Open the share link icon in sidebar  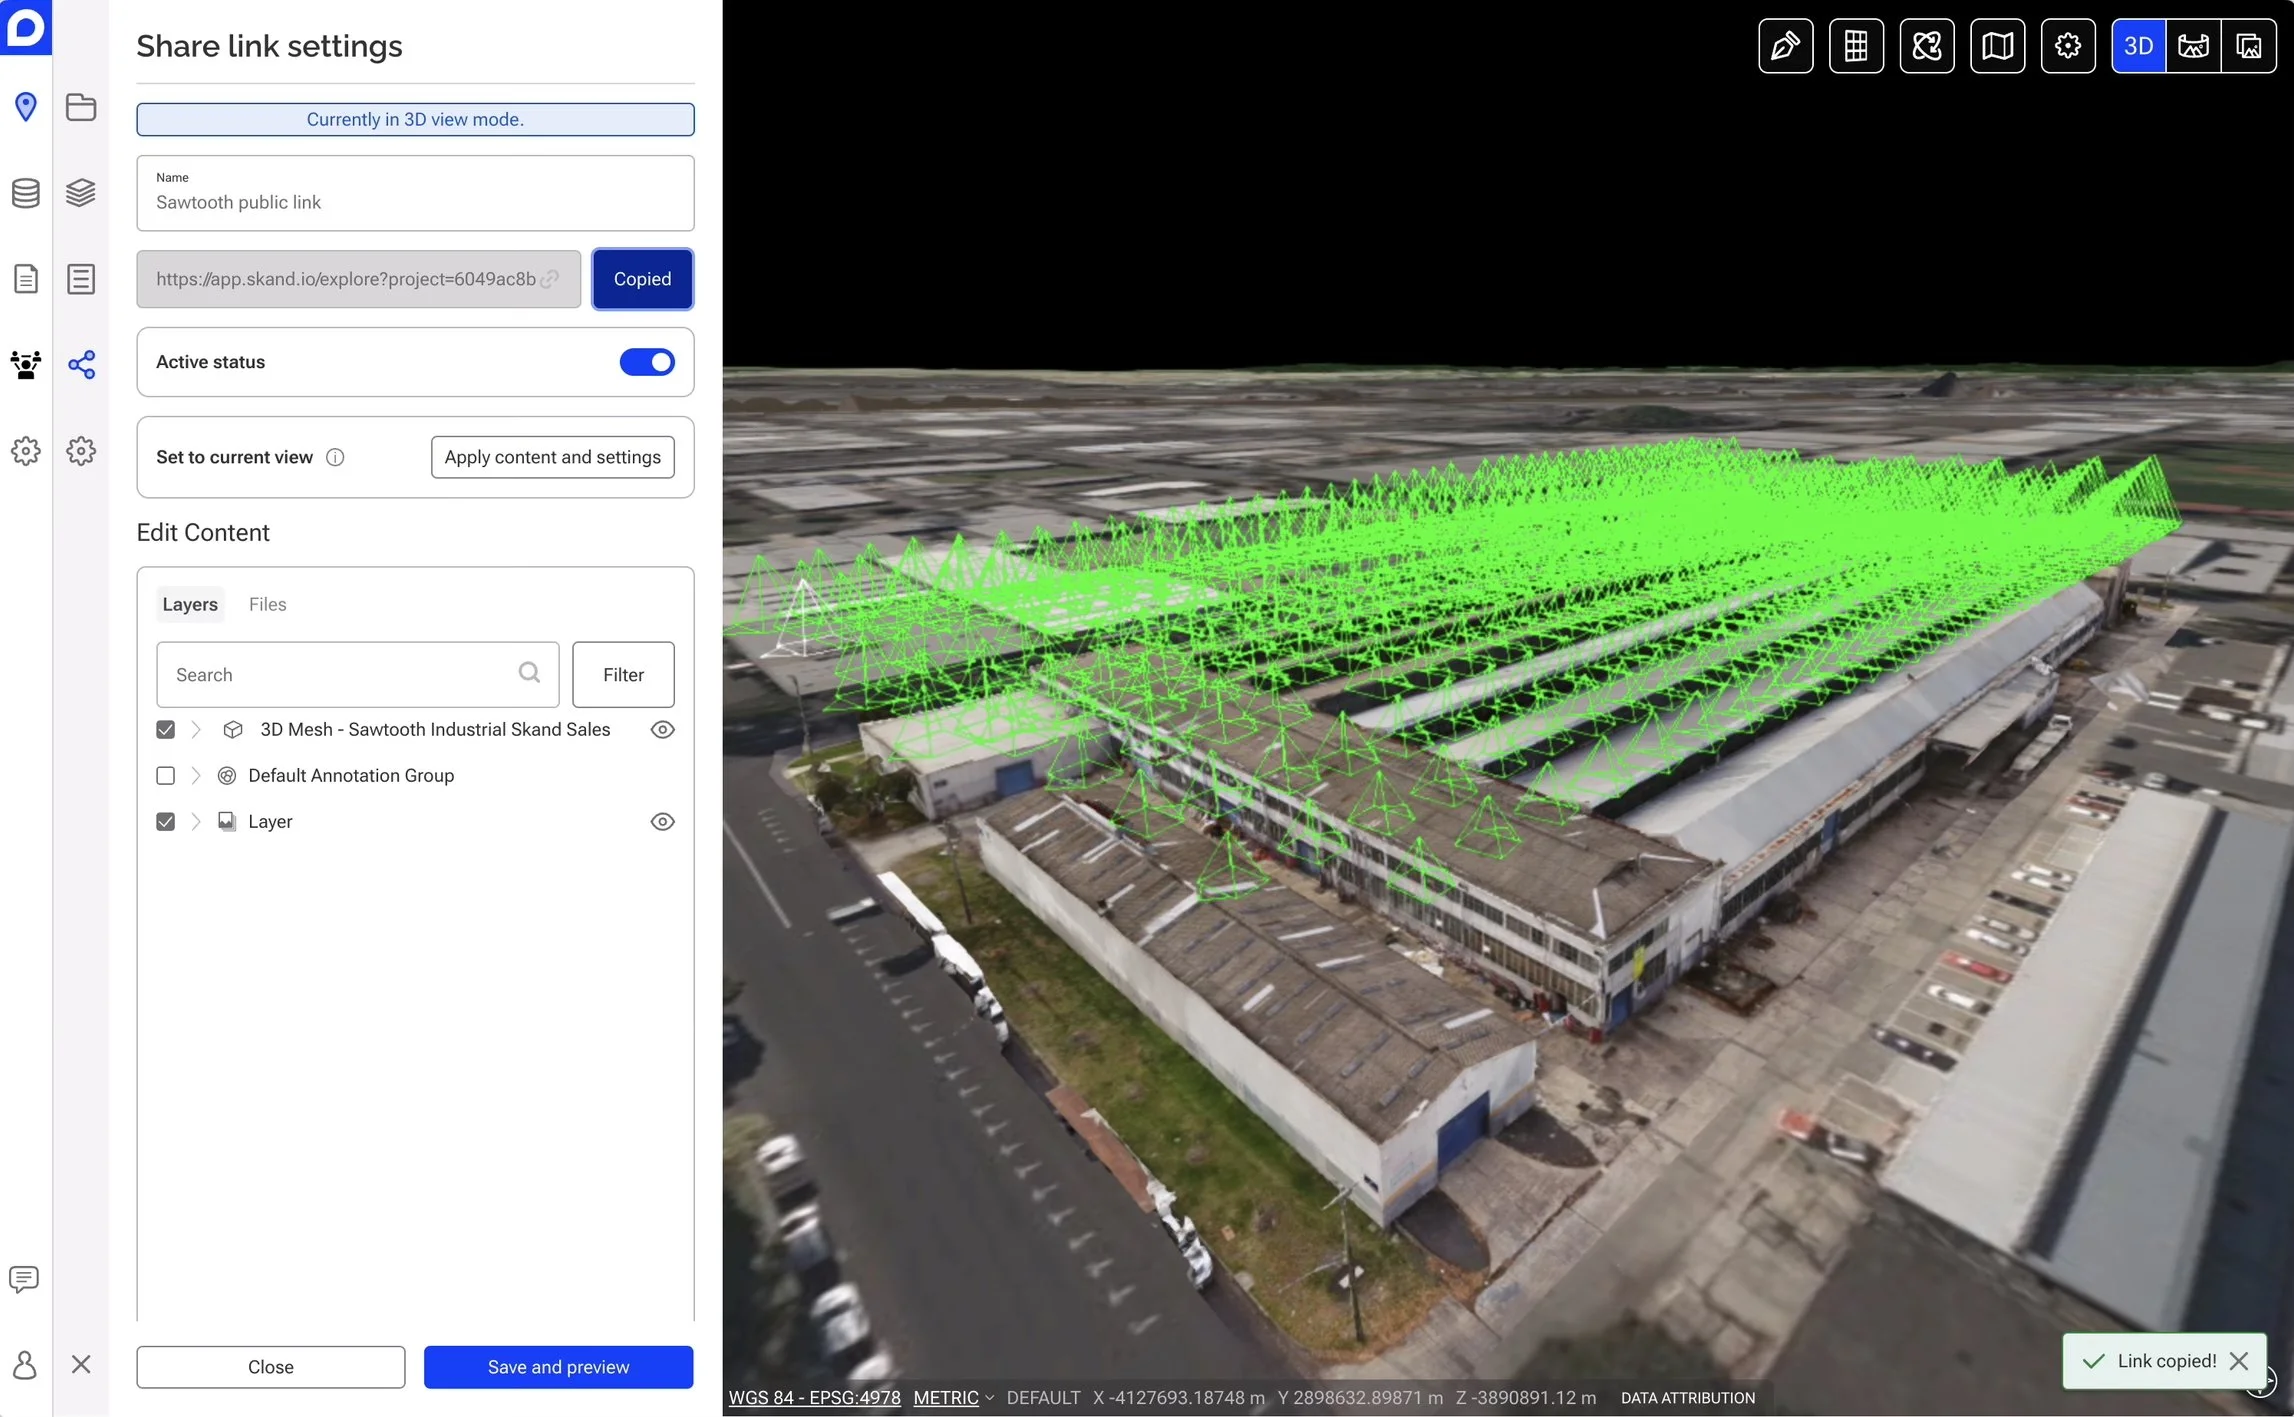81,364
